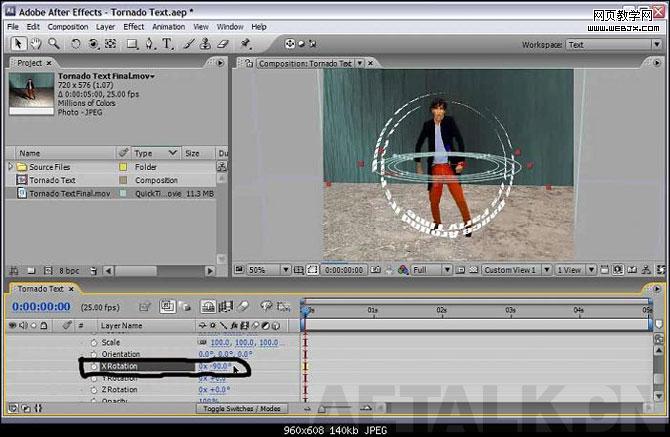Toggle the Scale property stopwatch
Screen dimensions: 670x437
[94, 343]
